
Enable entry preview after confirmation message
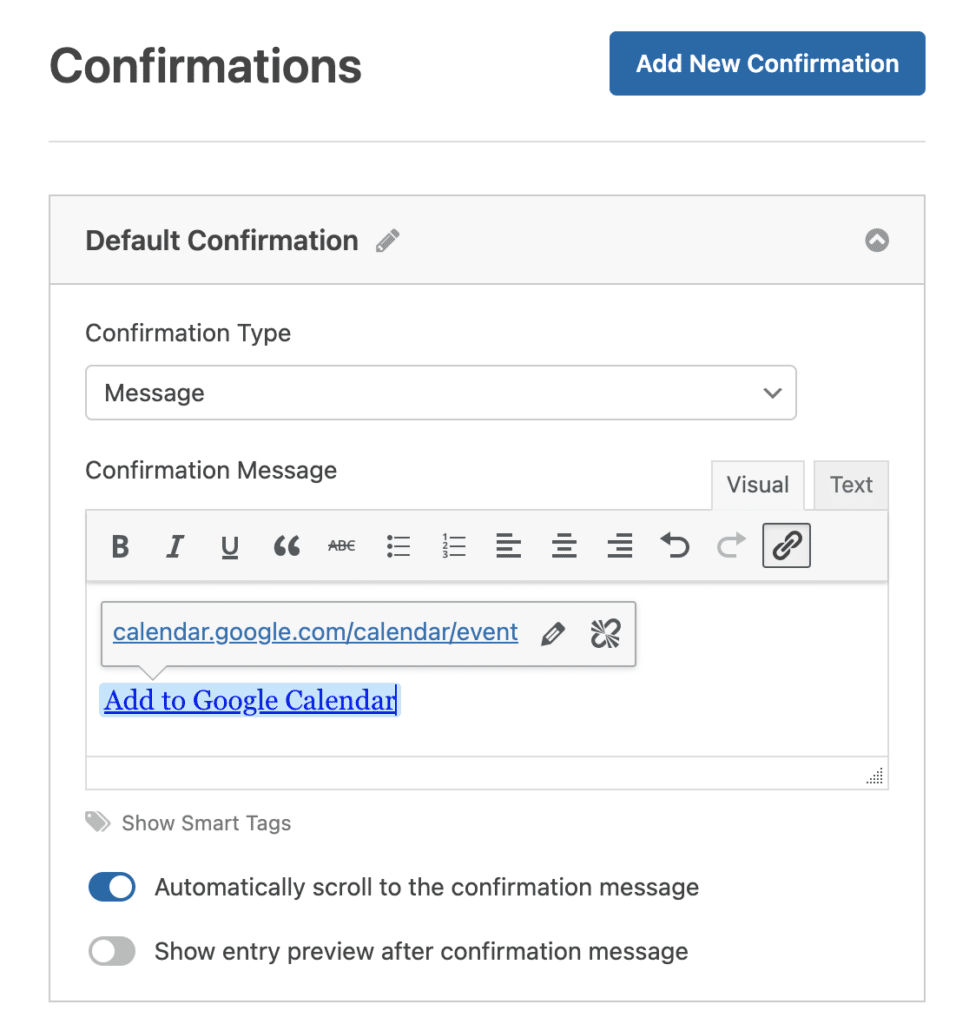coord(112,951)
